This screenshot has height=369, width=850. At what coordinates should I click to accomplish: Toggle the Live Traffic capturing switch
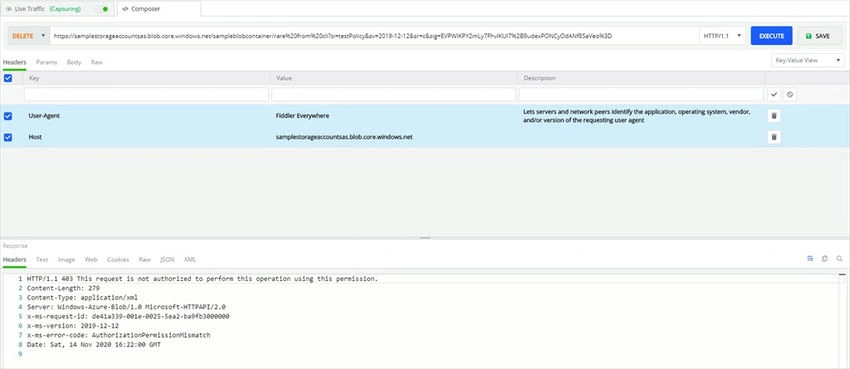101,9
